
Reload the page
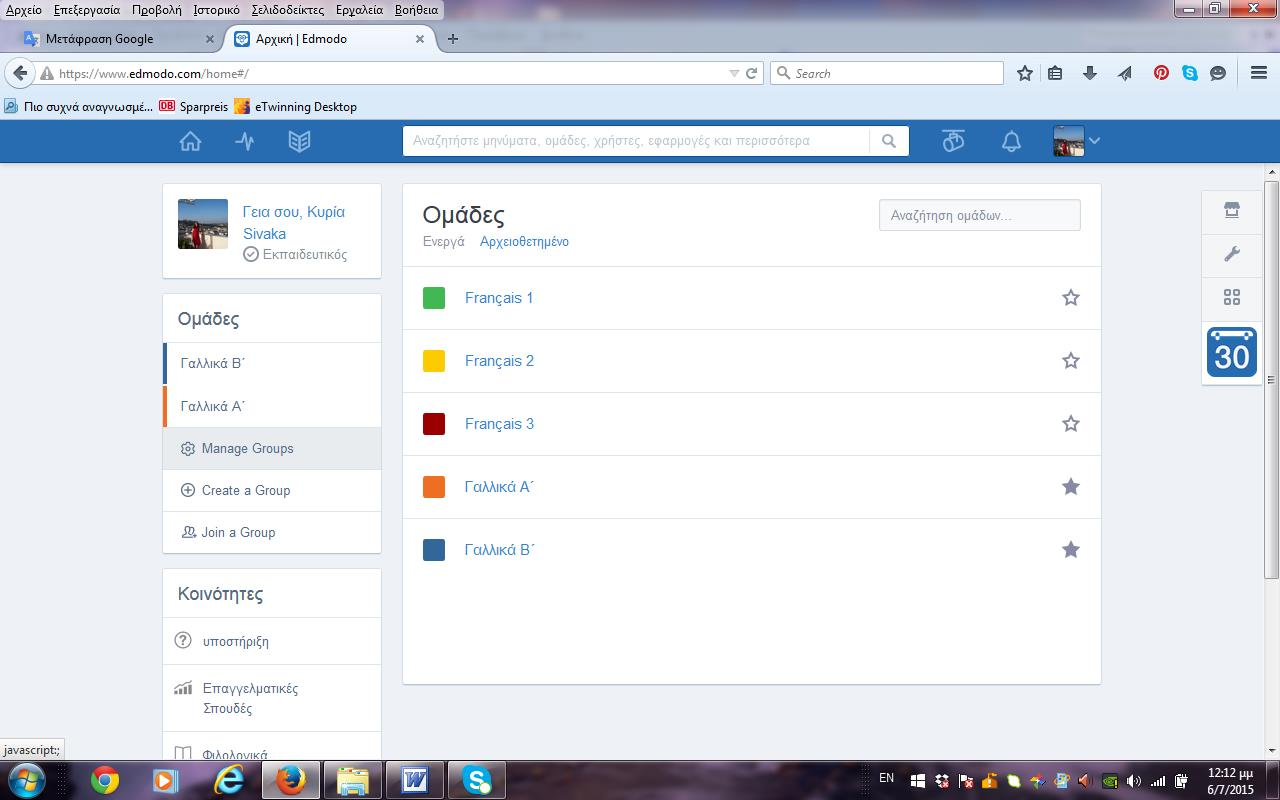point(752,73)
